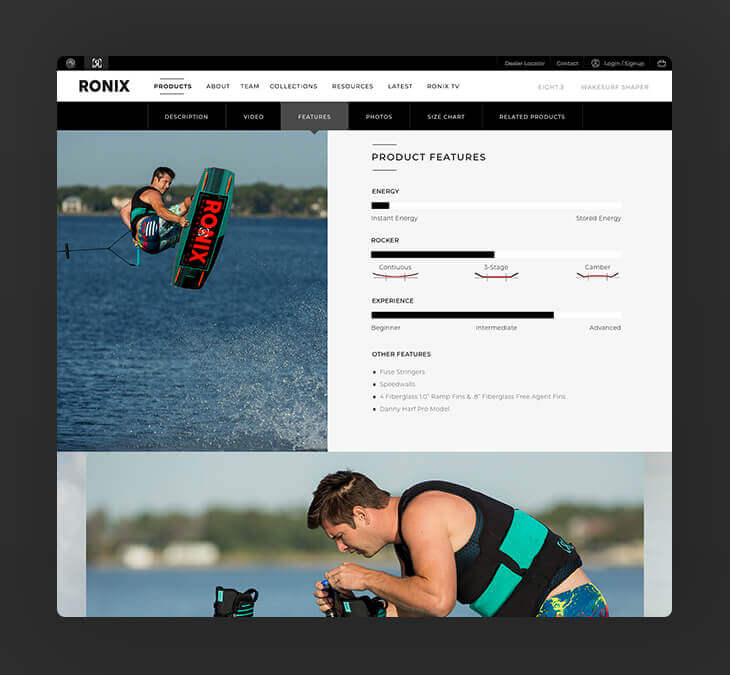The image size is (730, 675).
Task: Open the TEAM menu
Action: (250, 86)
